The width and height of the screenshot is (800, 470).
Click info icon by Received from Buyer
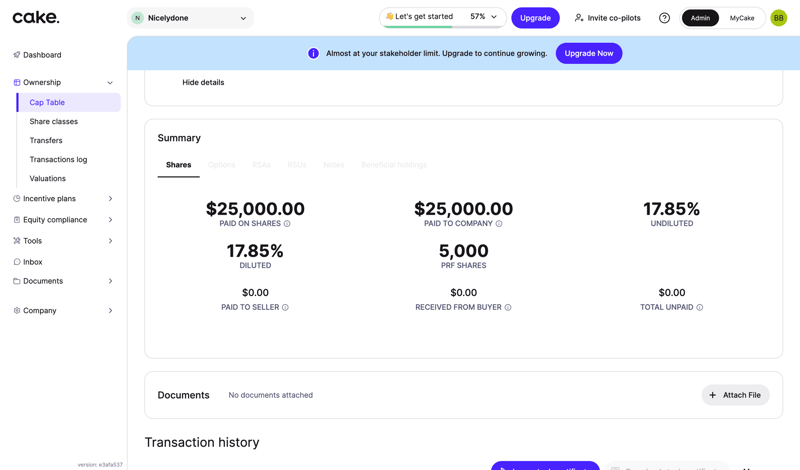coord(508,308)
